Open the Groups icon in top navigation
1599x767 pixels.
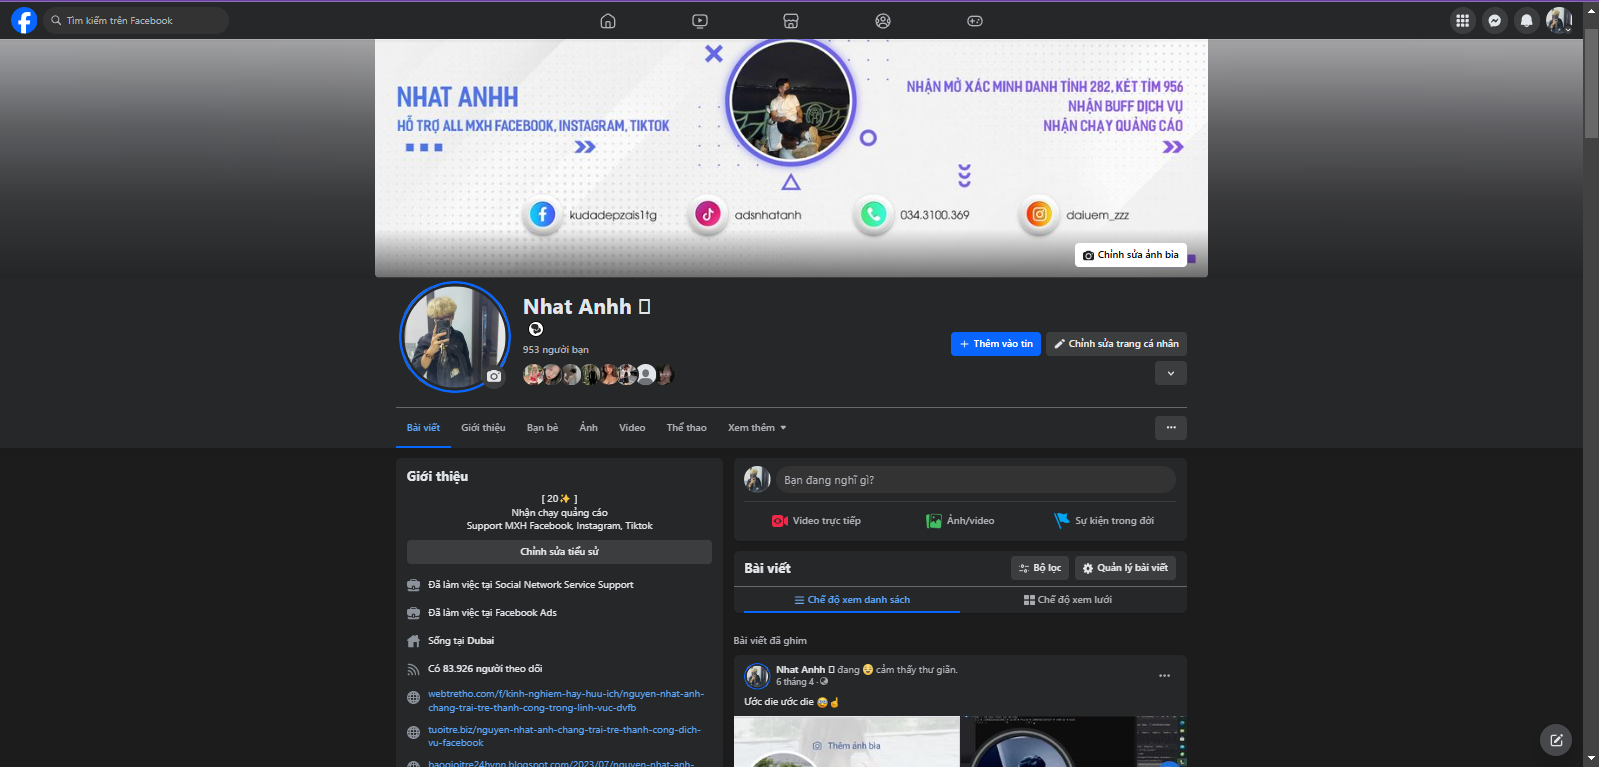(x=883, y=21)
